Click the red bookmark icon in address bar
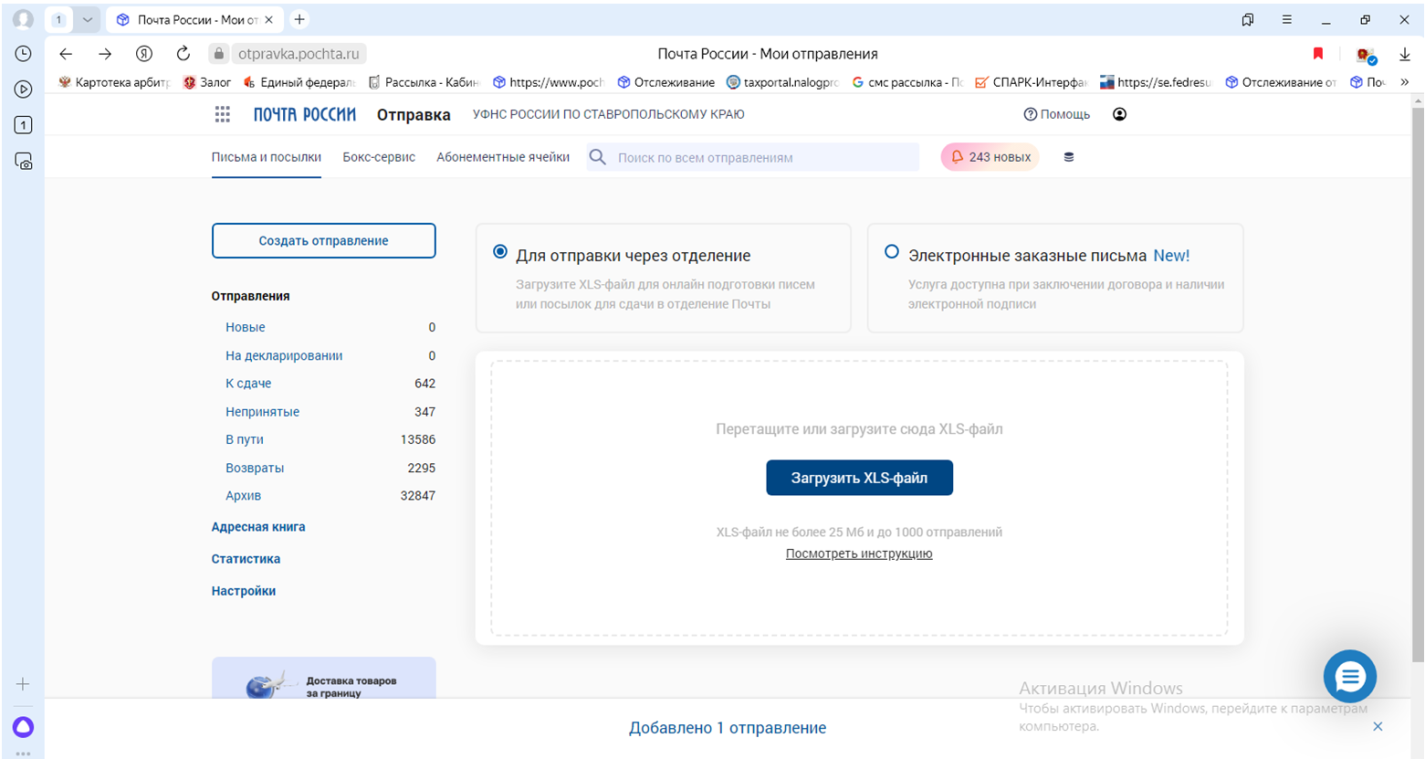 coord(1317,54)
